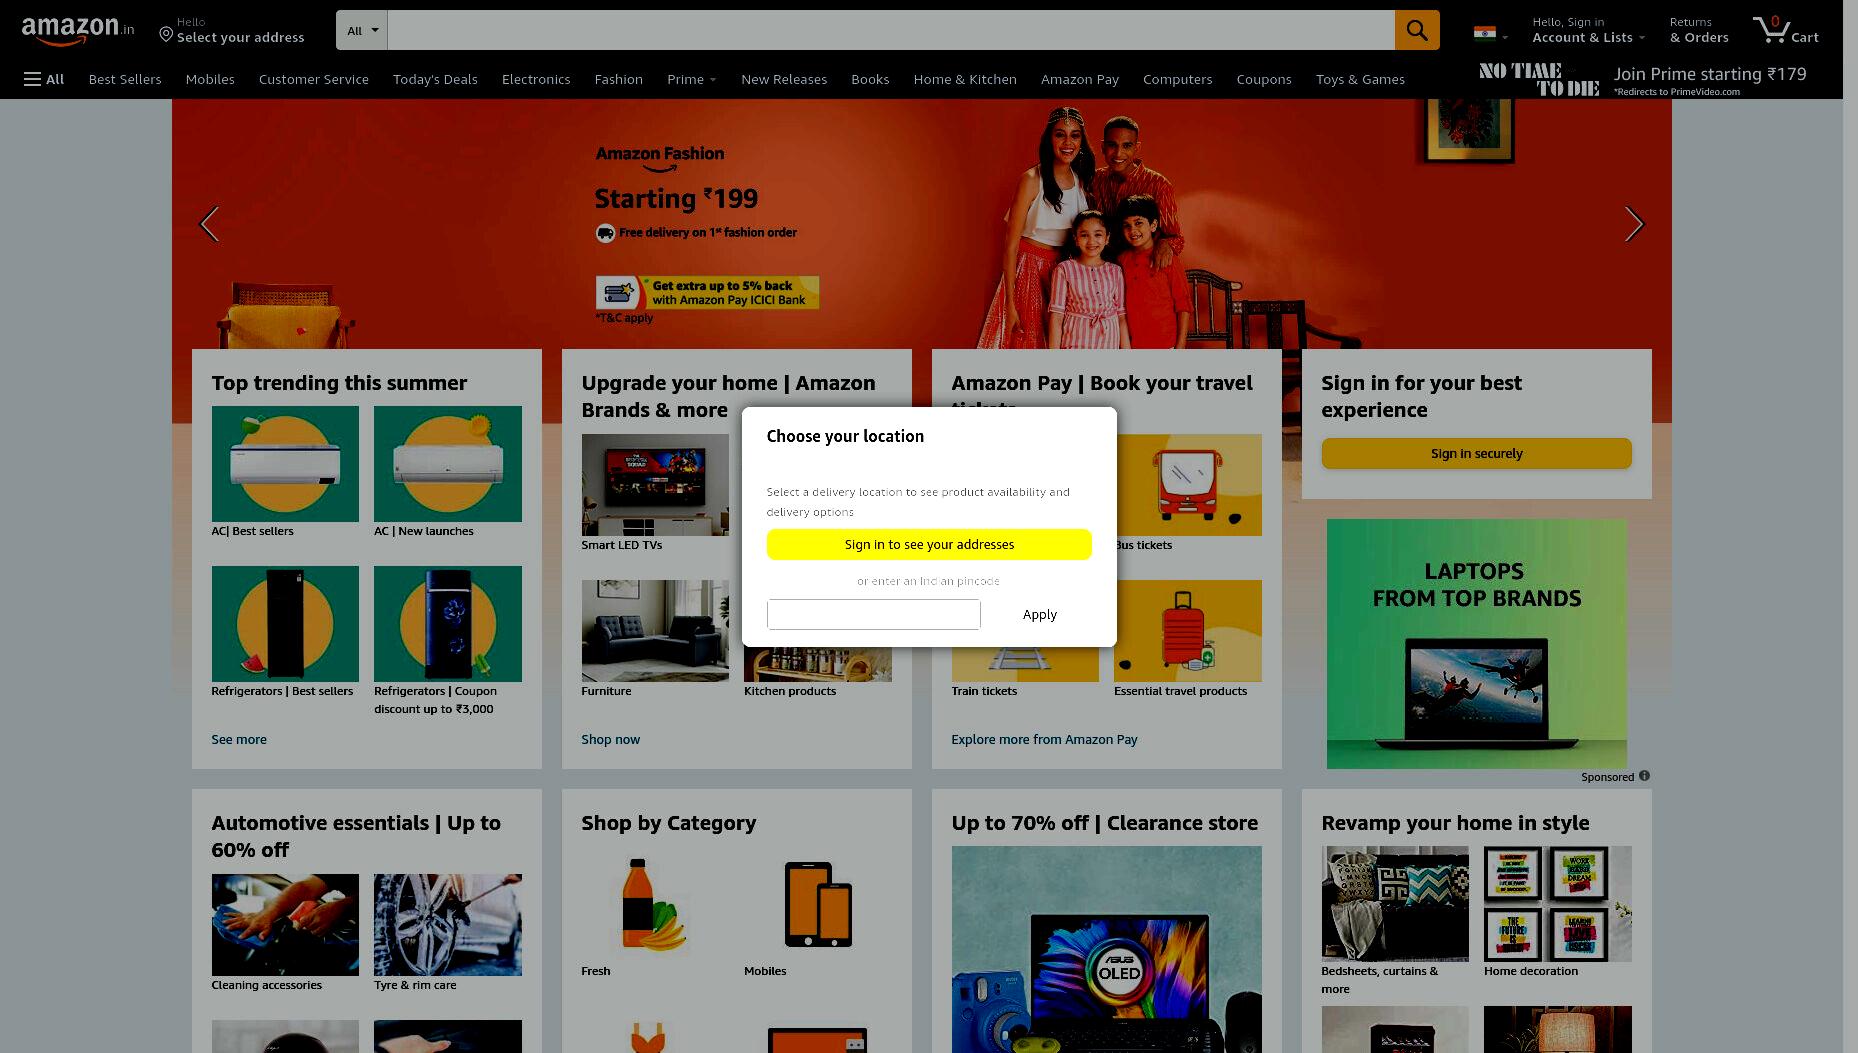Image resolution: width=1858 pixels, height=1053 pixels.
Task: Open the Bus tickets image
Action: tap(1189, 485)
